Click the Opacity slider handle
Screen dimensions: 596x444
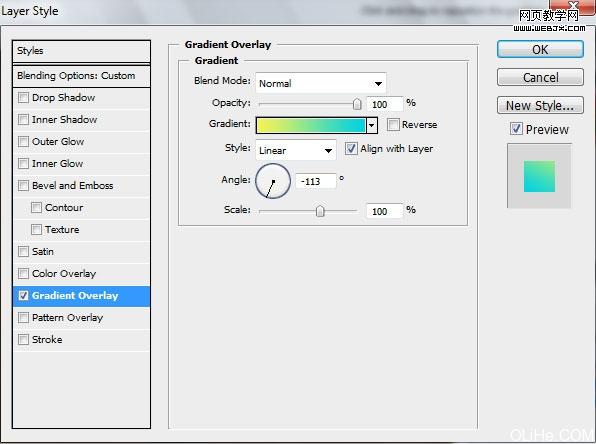pyautogui.click(x=357, y=104)
